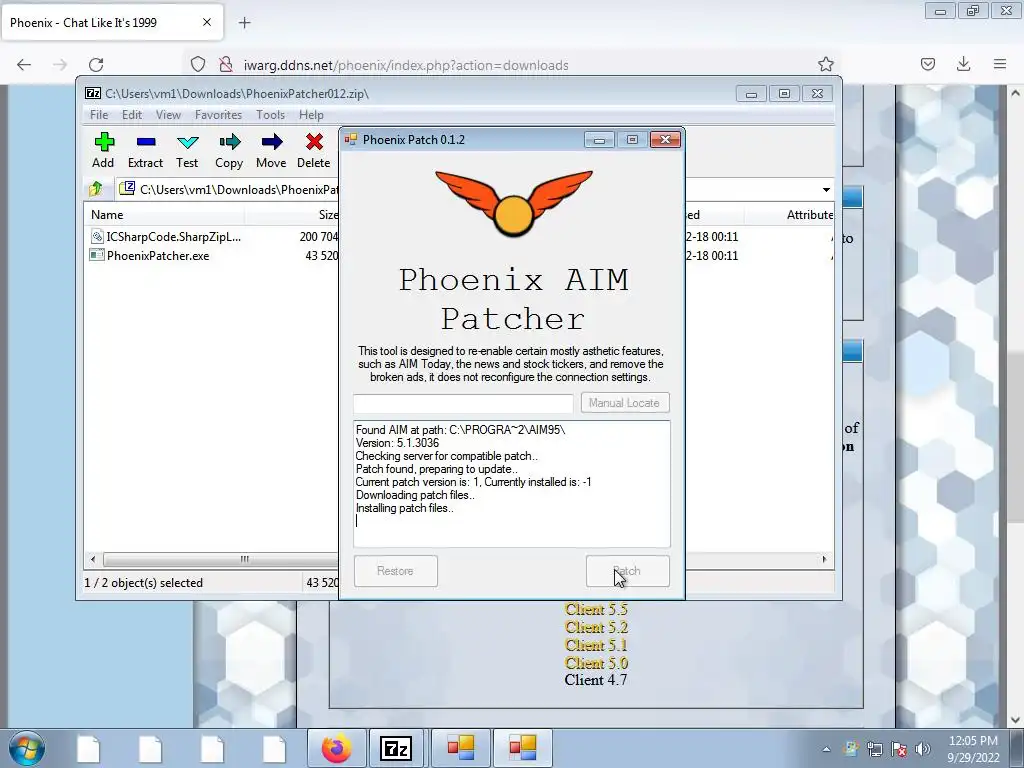Click the Manual Locate button

click(x=624, y=403)
